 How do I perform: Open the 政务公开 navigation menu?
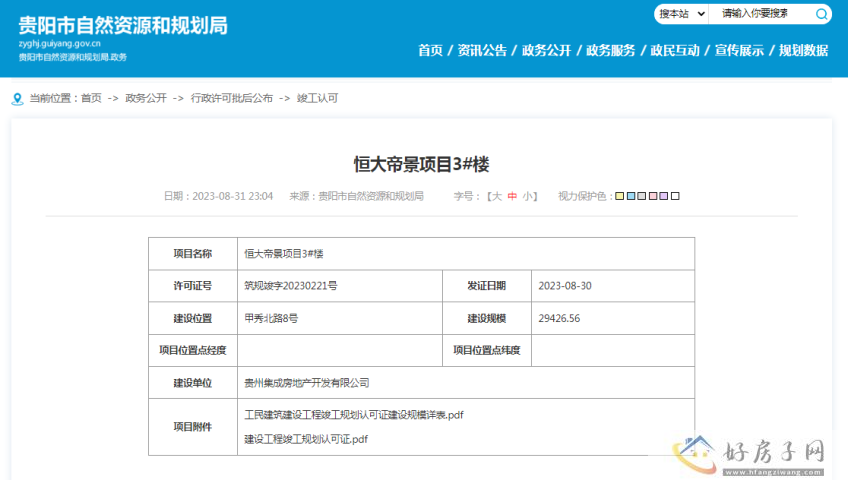[546, 51]
